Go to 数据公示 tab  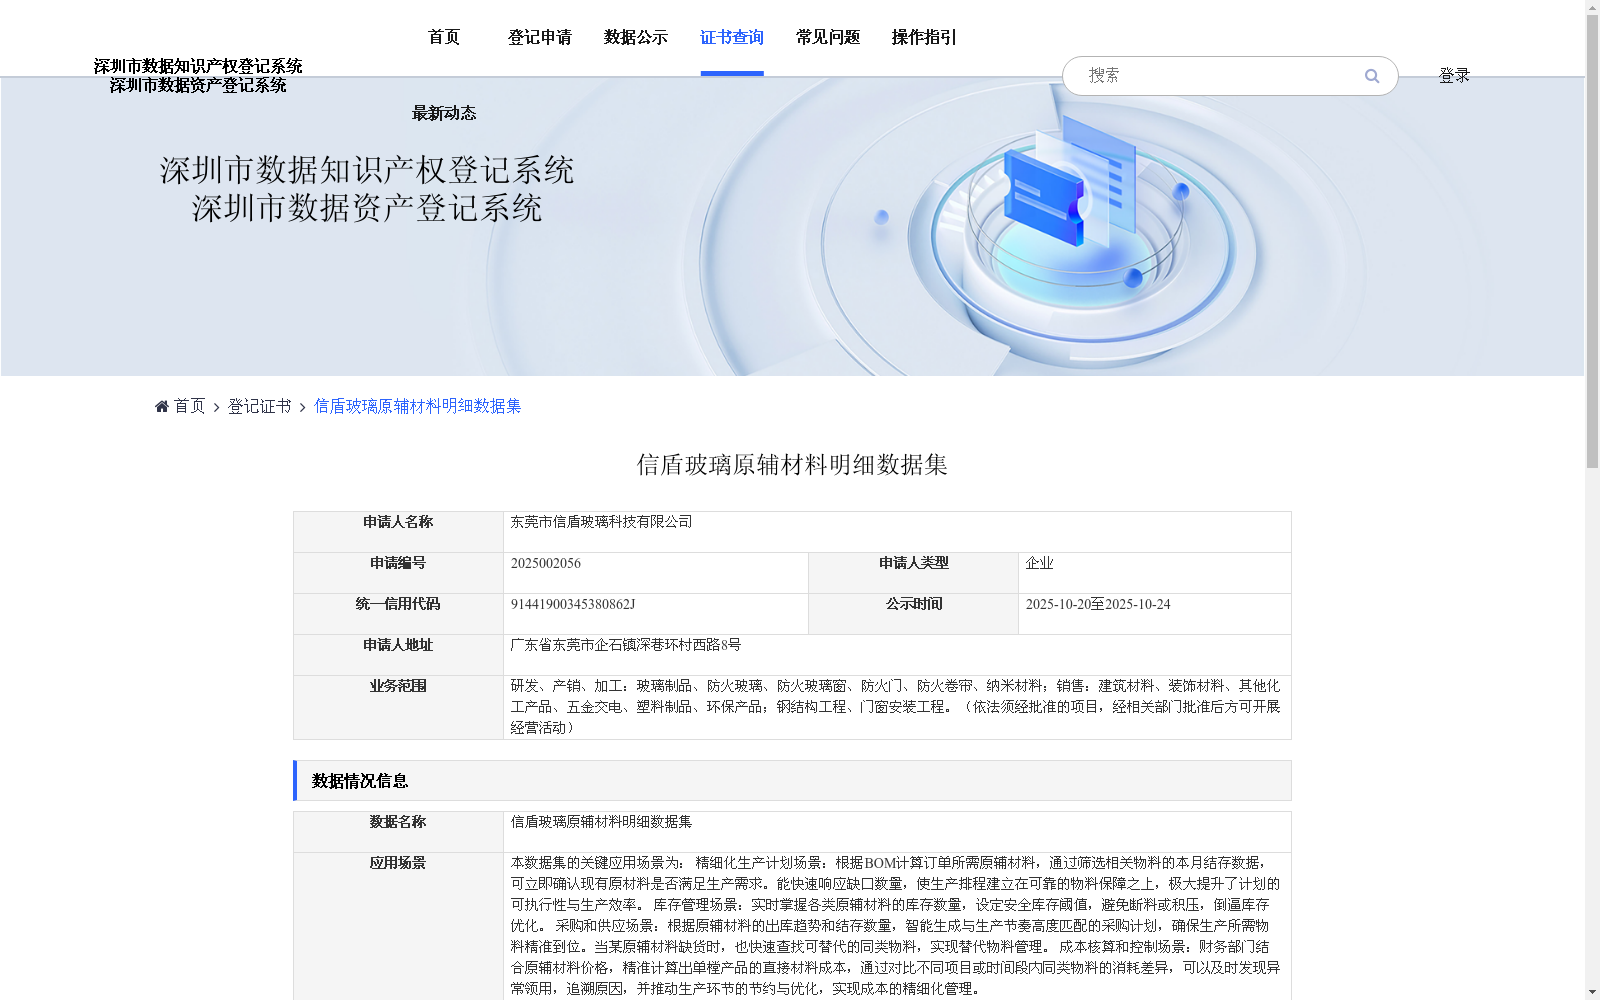click(x=636, y=37)
